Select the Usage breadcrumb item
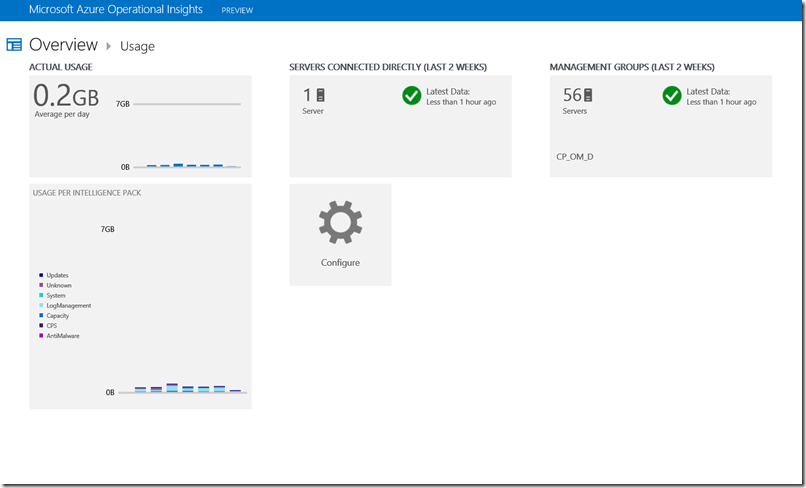 137,46
